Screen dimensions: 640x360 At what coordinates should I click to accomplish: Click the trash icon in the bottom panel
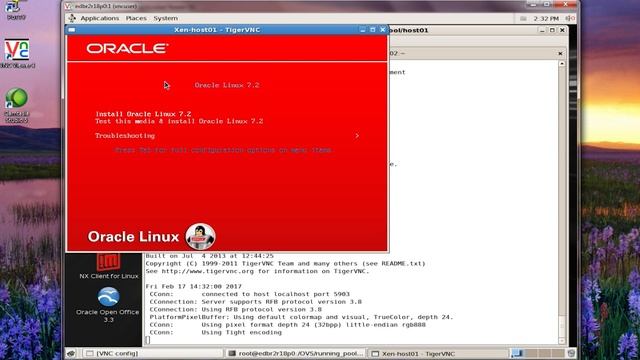(571, 353)
